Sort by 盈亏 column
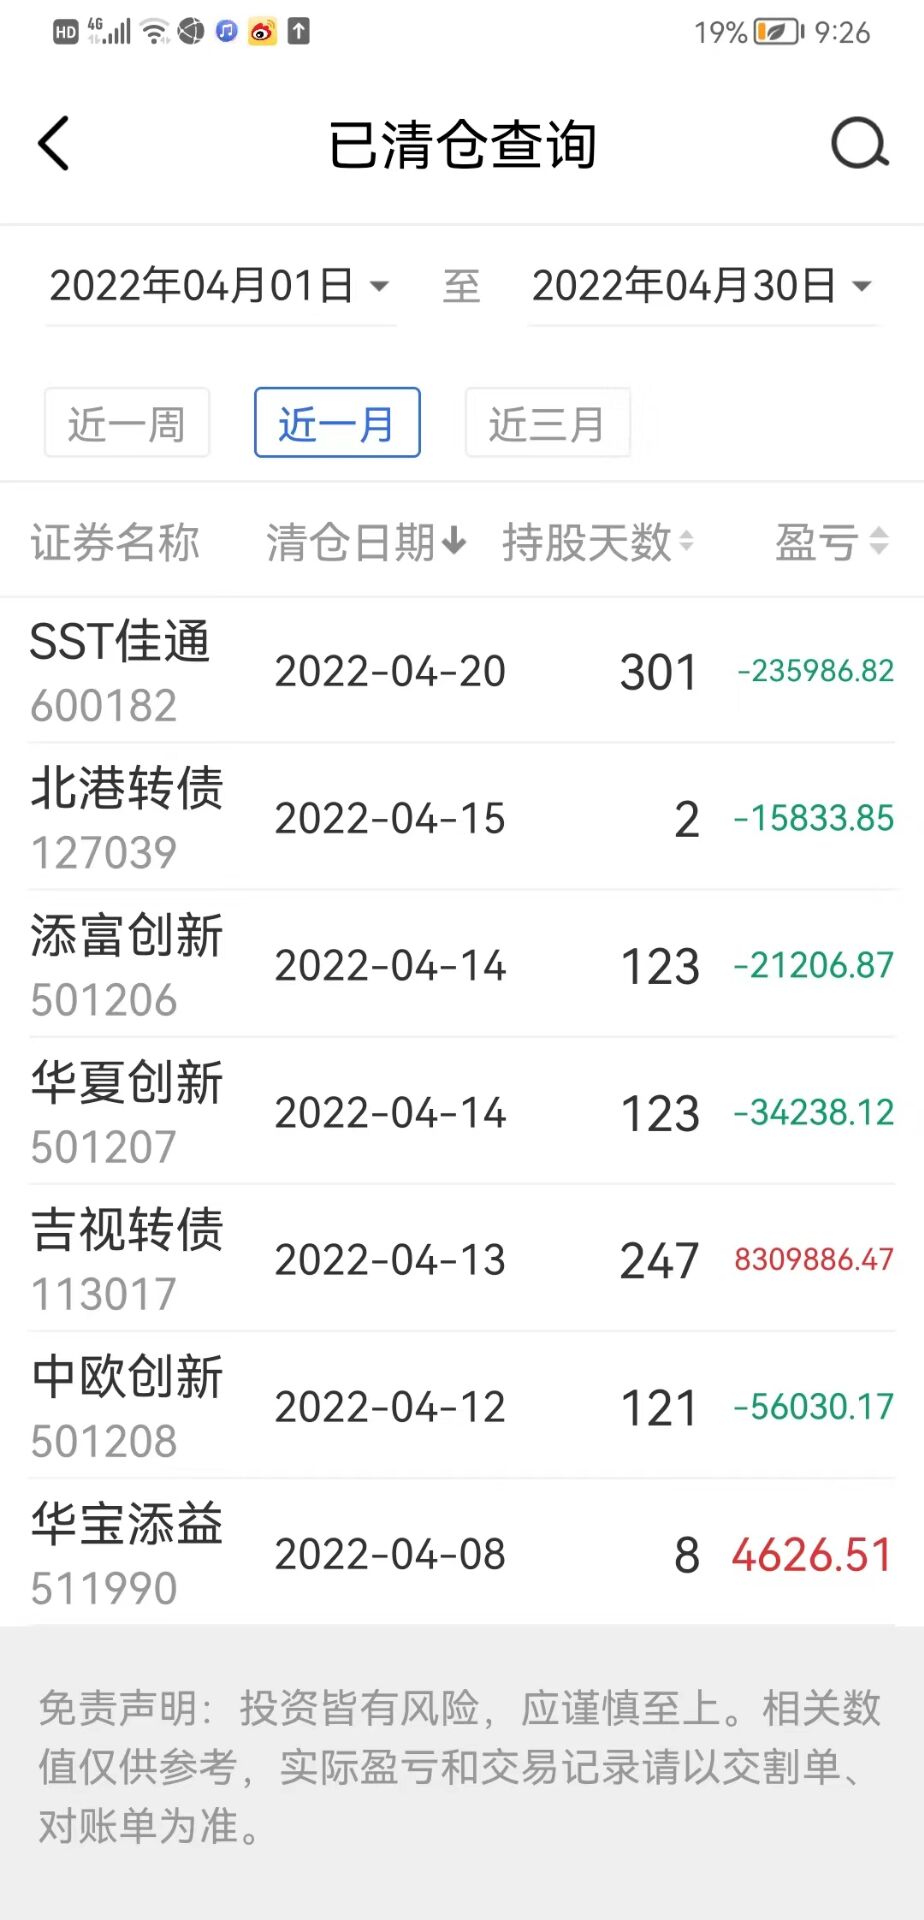 831,542
